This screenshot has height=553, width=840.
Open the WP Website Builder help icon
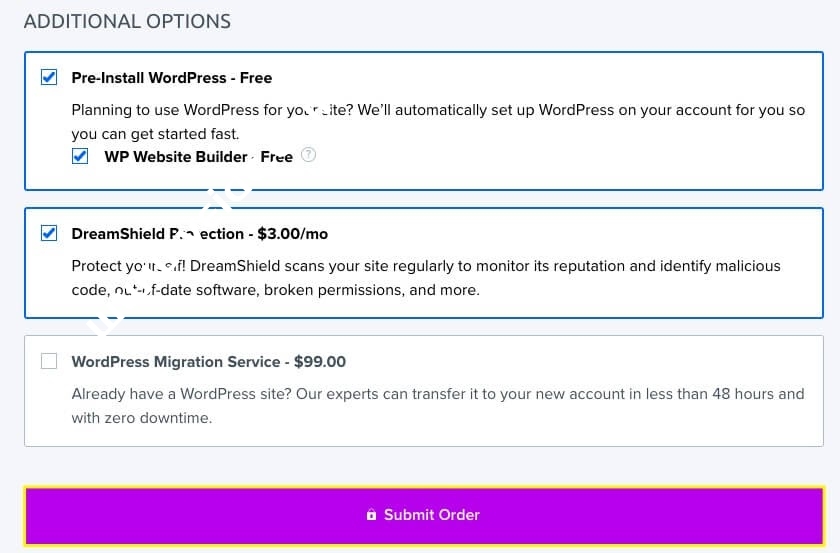pyautogui.click(x=309, y=155)
